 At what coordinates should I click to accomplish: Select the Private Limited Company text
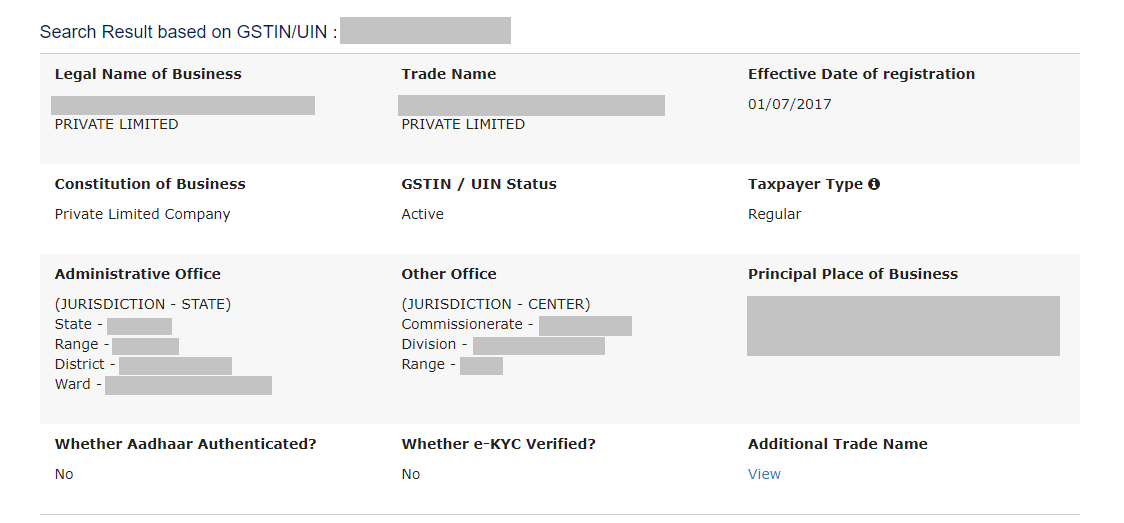tap(142, 214)
